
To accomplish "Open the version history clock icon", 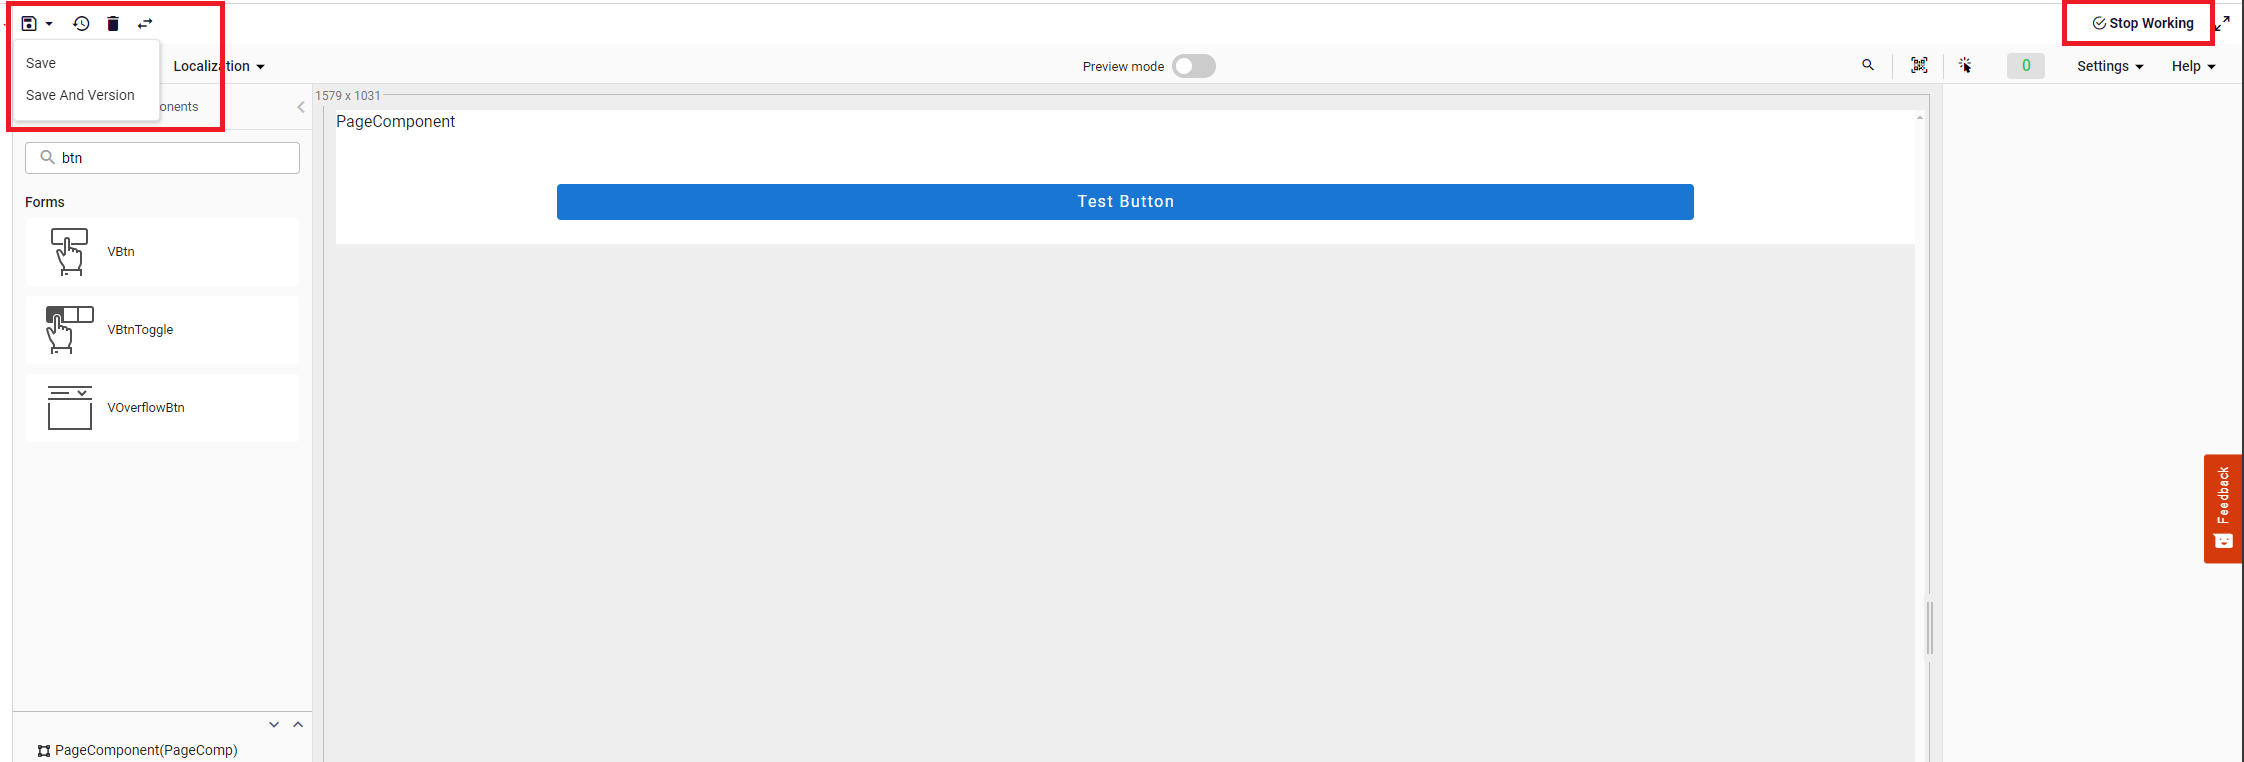I will pyautogui.click(x=81, y=23).
